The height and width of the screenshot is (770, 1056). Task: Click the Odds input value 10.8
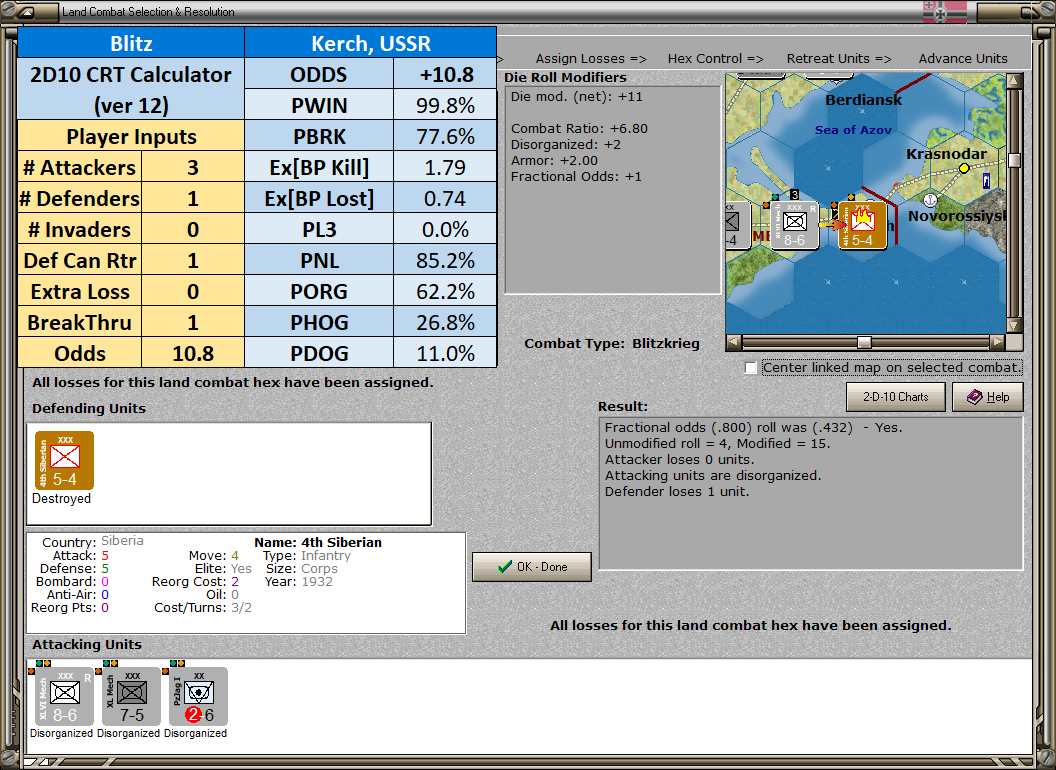(x=193, y=353)
